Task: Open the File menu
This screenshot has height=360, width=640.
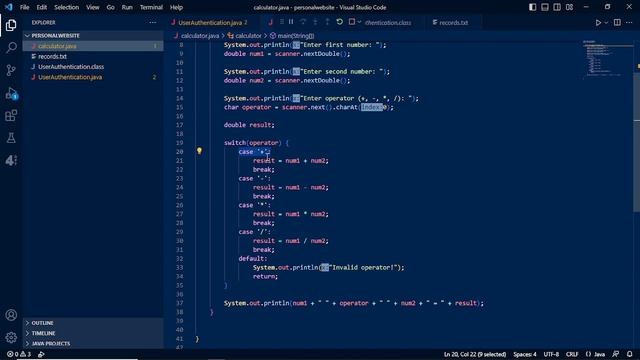Action: [24, 7]
